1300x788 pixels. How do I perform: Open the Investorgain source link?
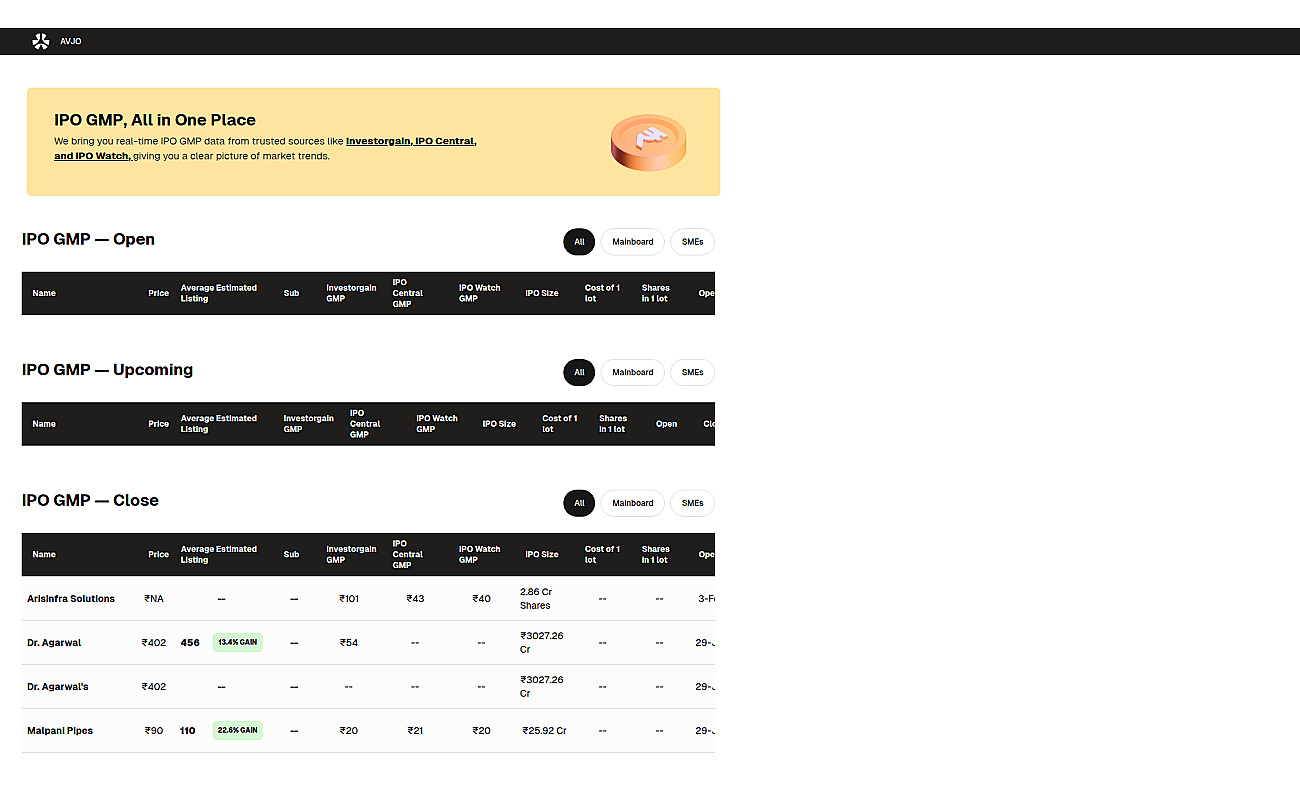pyautogui.click(x=378, y=141)
